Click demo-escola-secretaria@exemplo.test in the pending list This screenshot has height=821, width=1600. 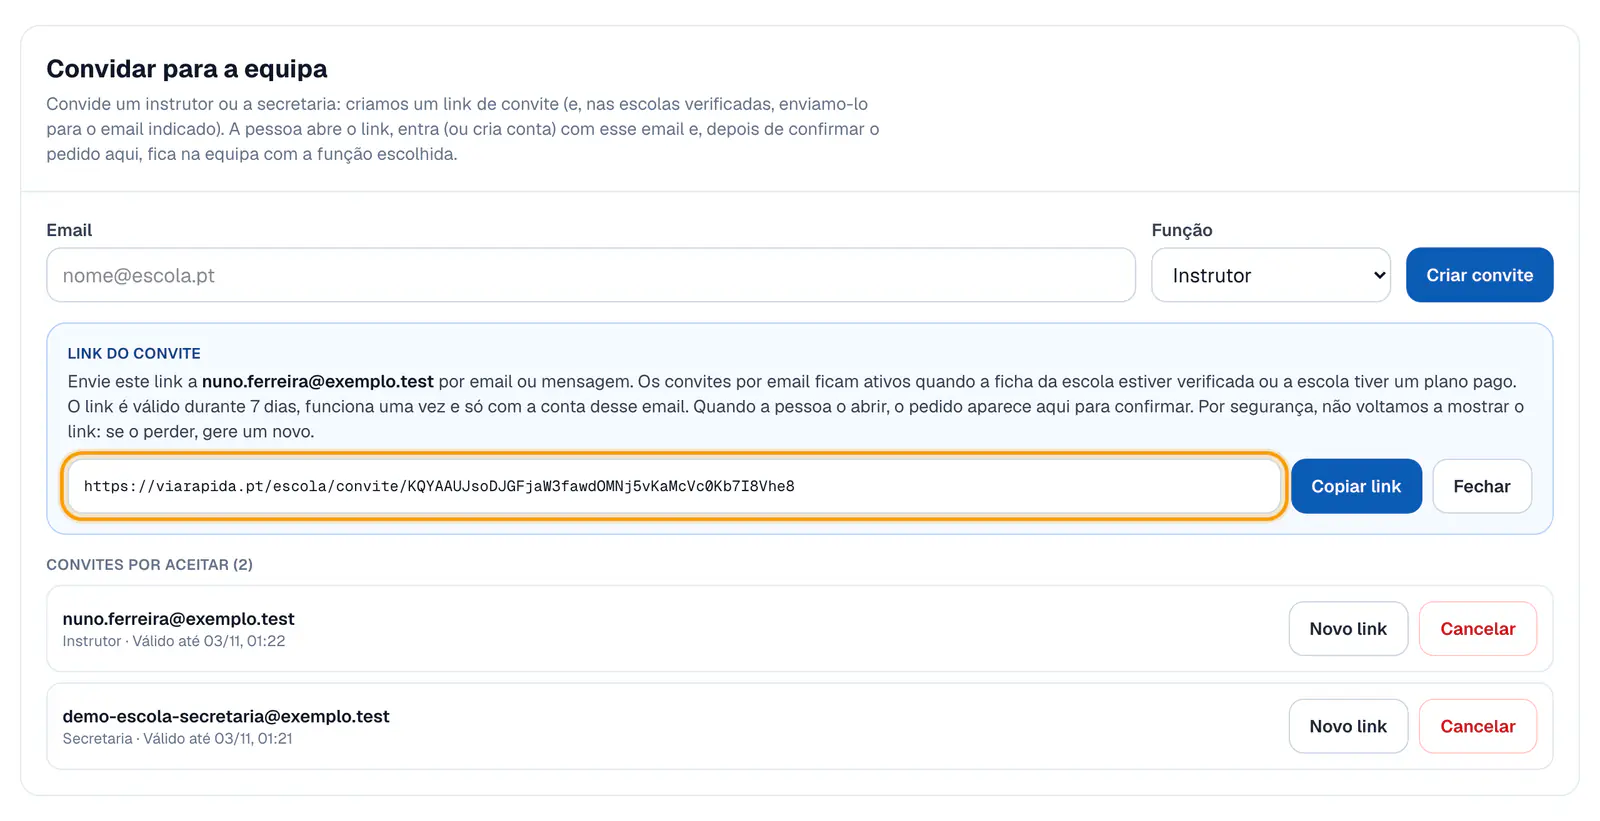[x=226, y=716]
